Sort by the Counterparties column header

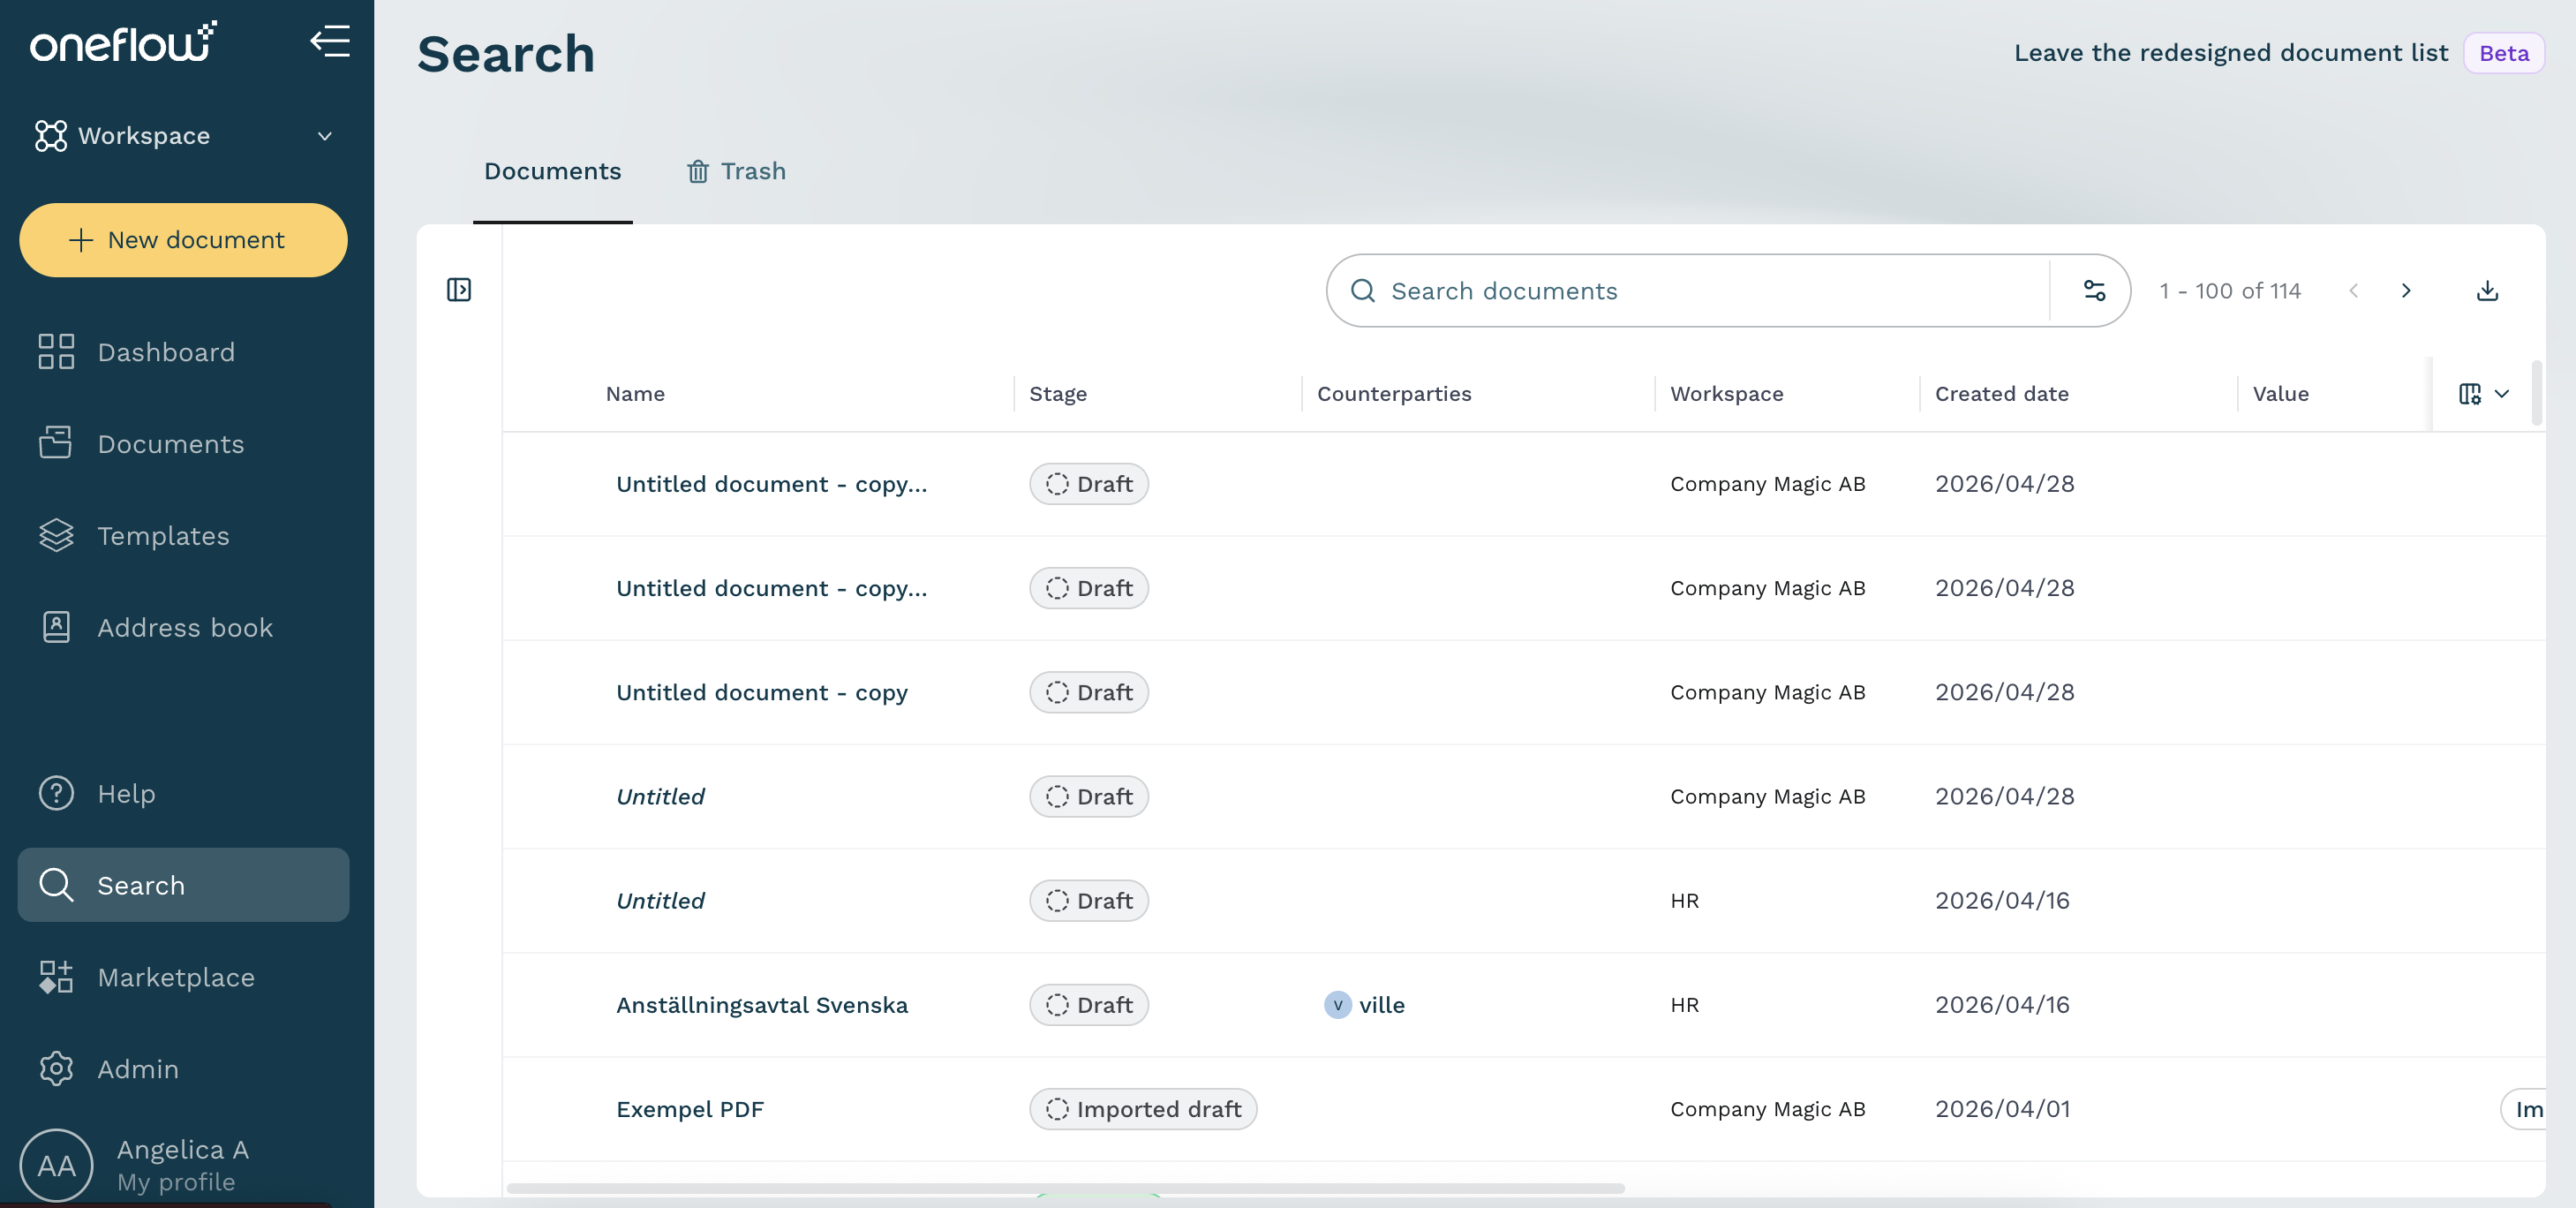(x=1394, y=394)
